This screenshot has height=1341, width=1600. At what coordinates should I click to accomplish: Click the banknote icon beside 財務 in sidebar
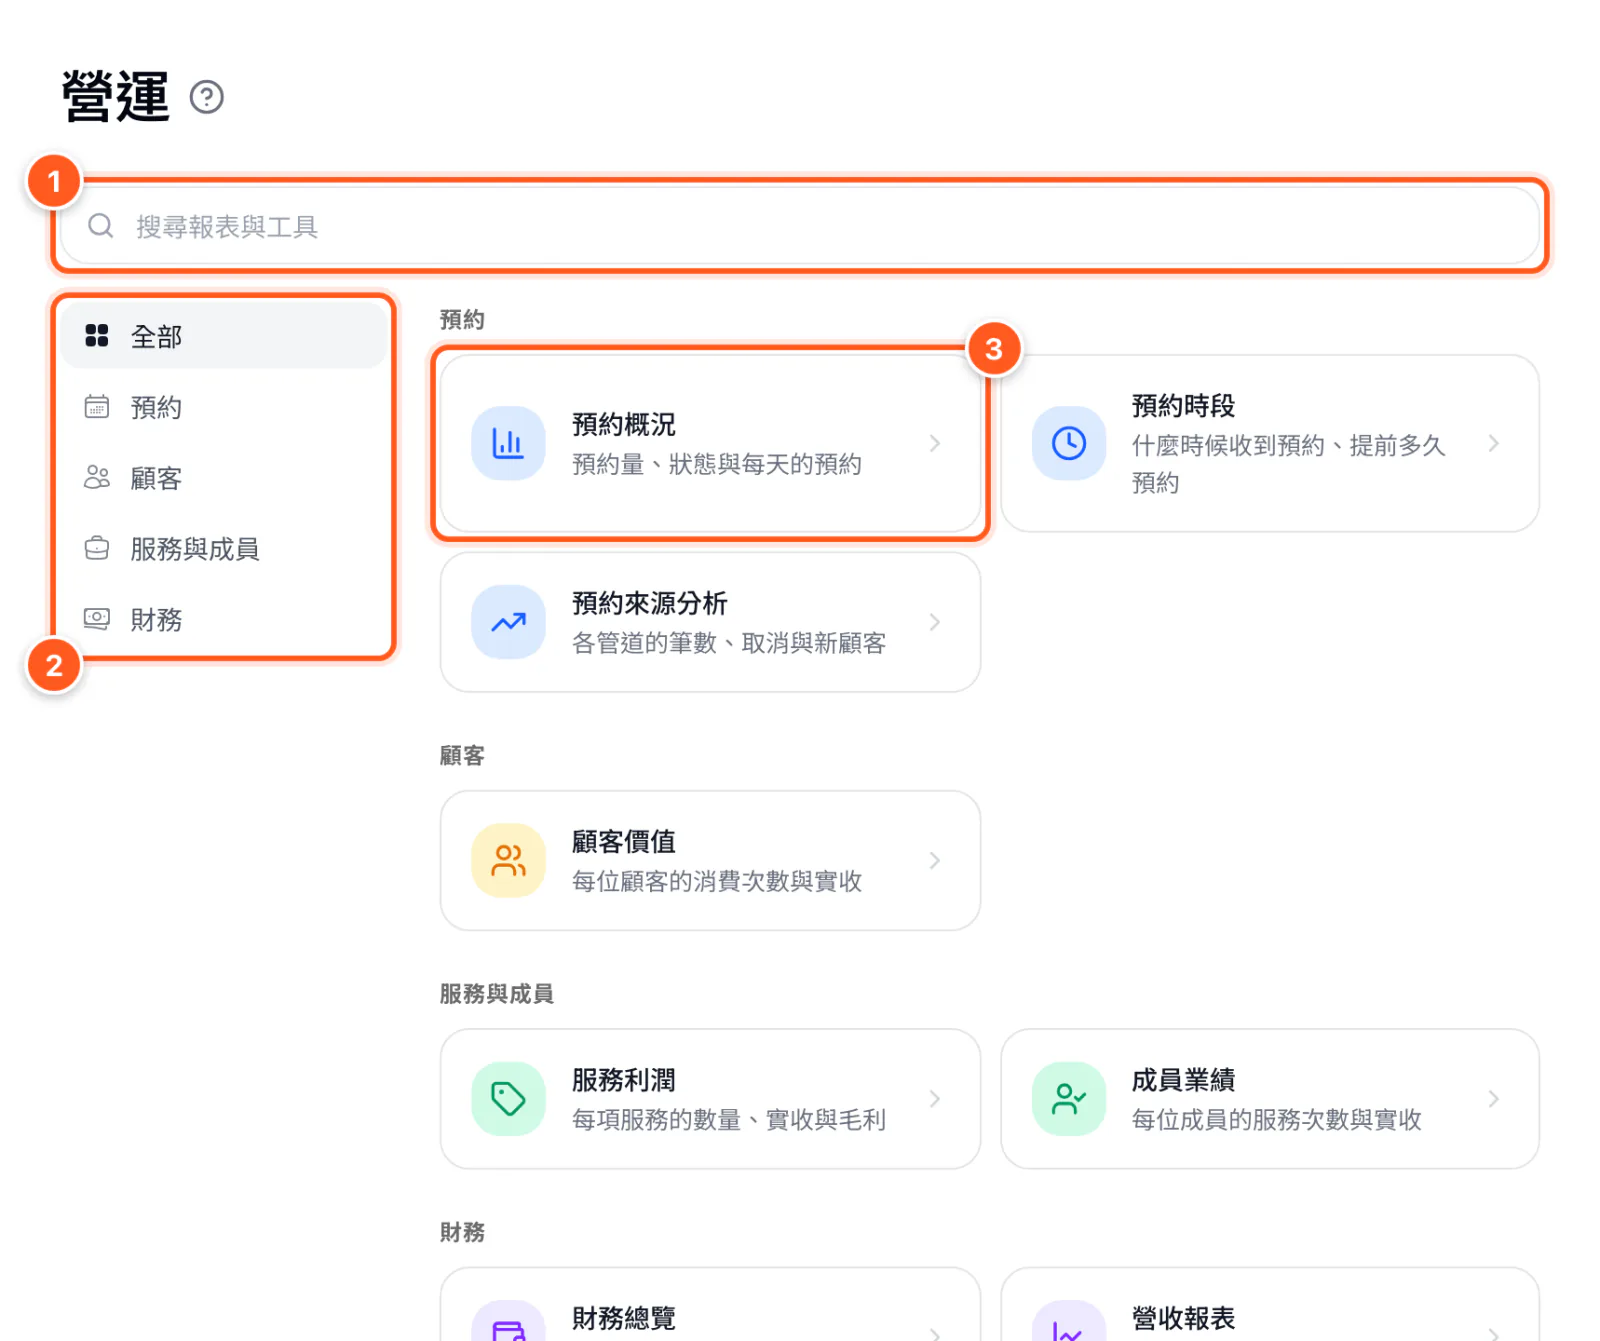click(97, 619)
